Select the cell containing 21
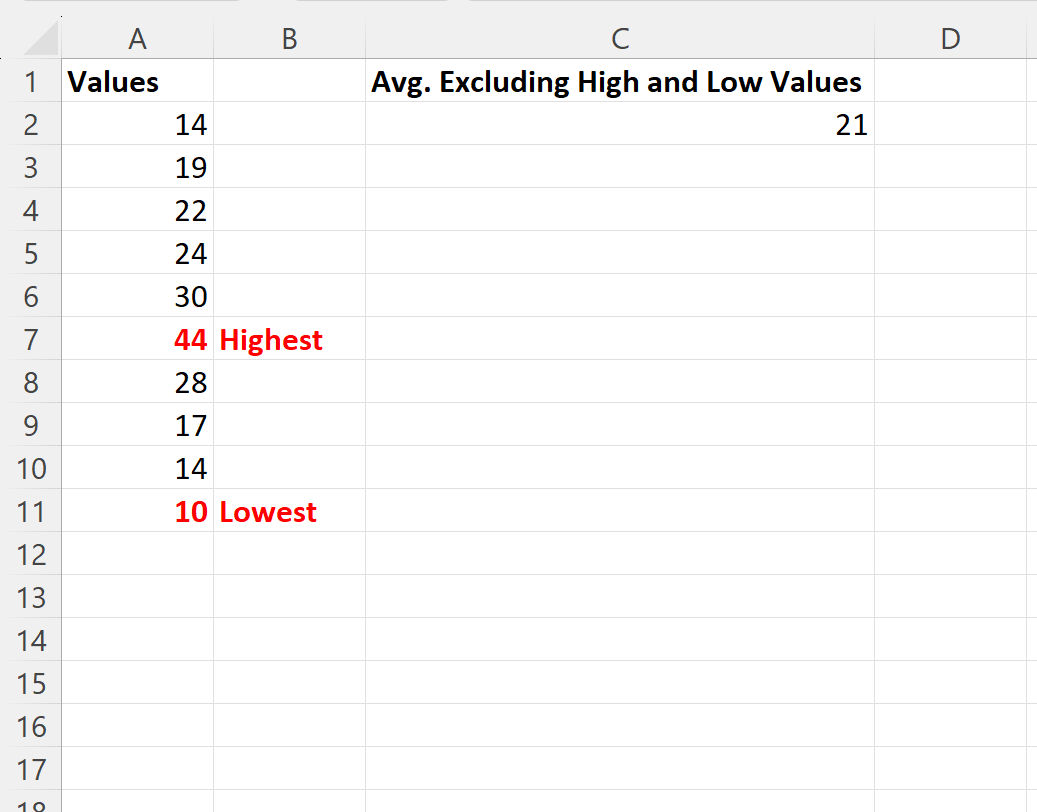Viewport: 1037px width, 812px height. (x=620, y=124)
